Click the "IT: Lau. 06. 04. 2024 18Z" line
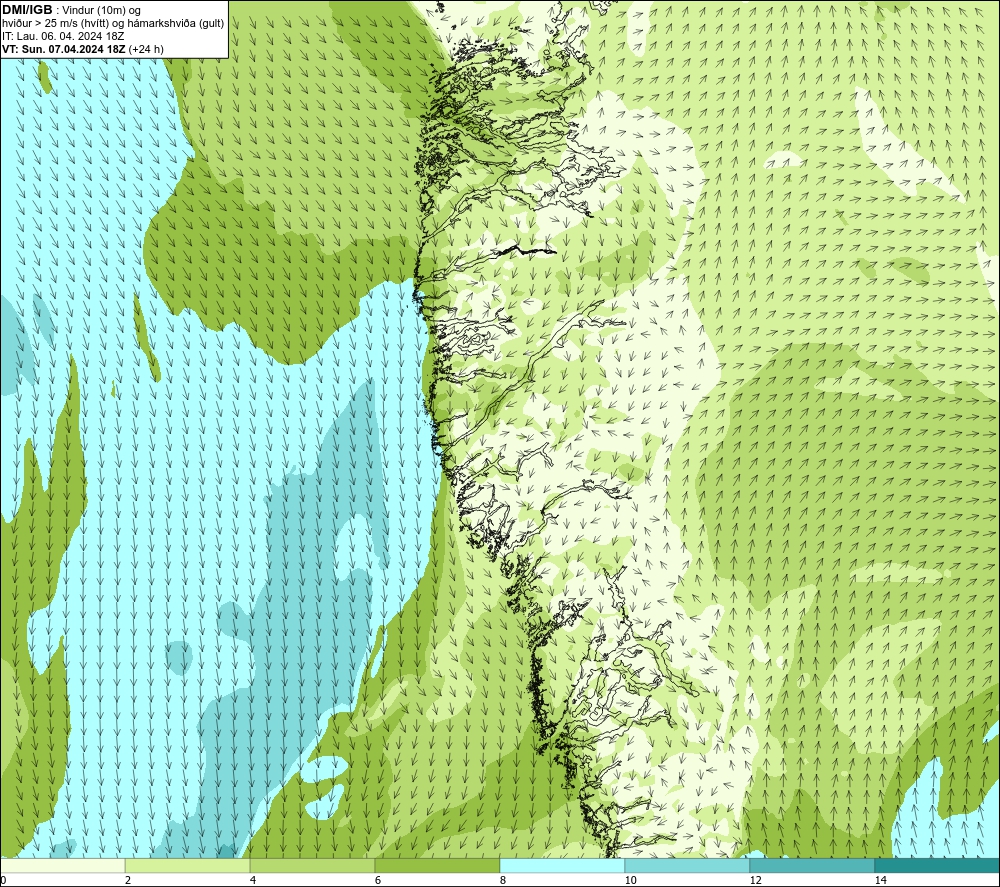This screenshot has width=1000, height=887. pyautogui.click(x=63, y=36)
